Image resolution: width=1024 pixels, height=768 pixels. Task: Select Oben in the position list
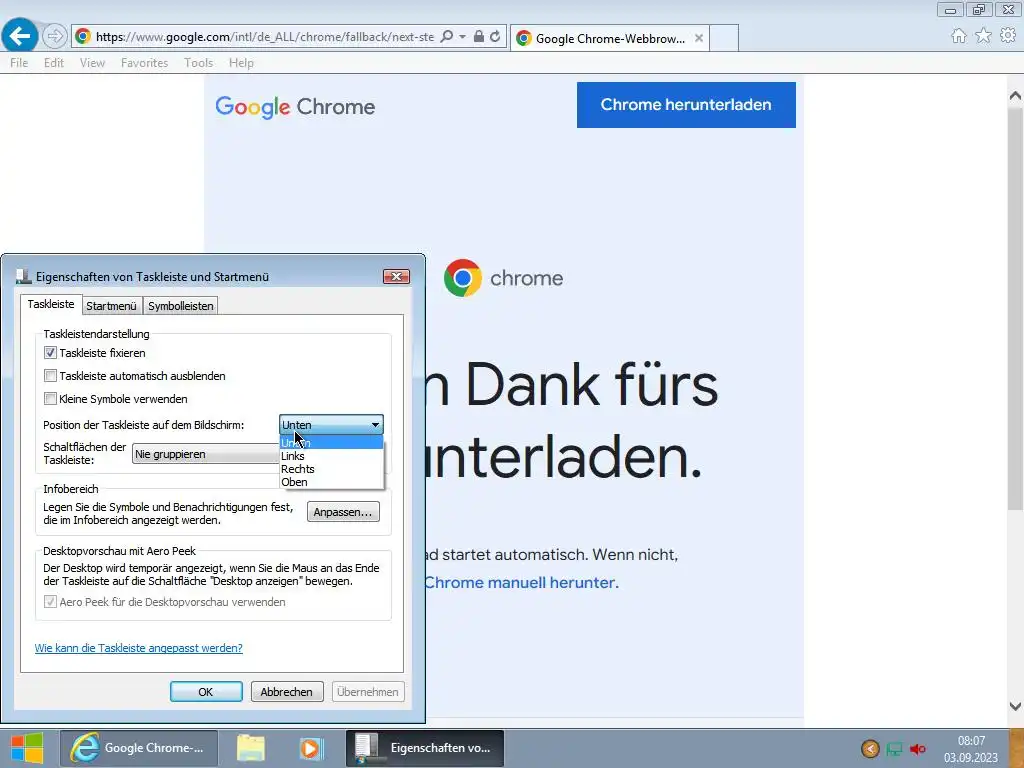click(331, 482)
